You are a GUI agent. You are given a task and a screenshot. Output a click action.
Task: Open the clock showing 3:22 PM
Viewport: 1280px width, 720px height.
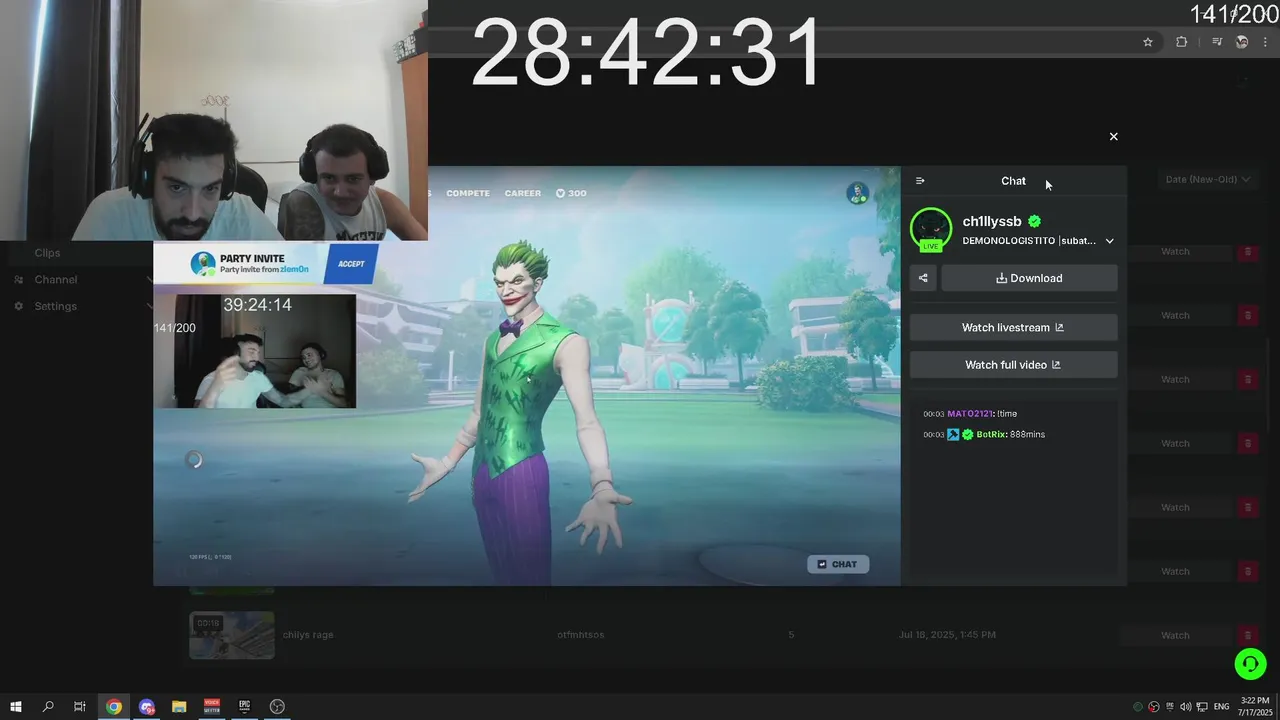coord(1255,706)
